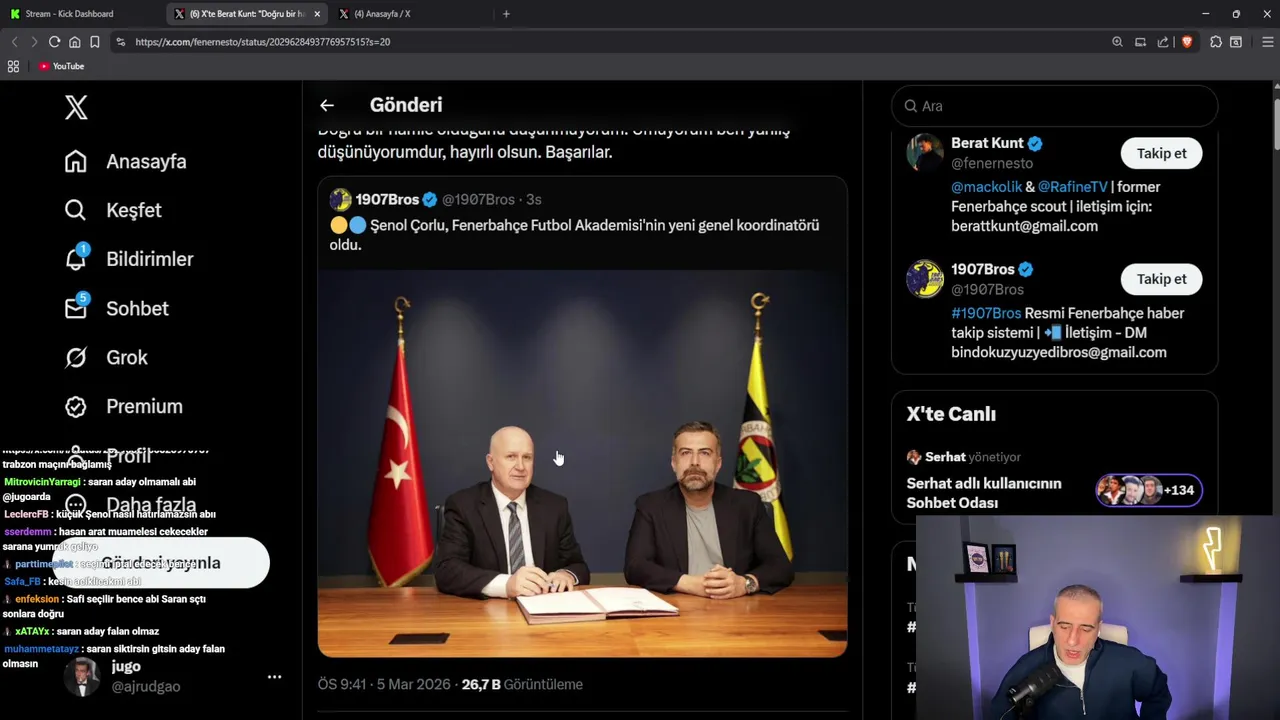Open the #1907Bros hashtag link
1280x720 pixels.
click(x=986, y=313)
